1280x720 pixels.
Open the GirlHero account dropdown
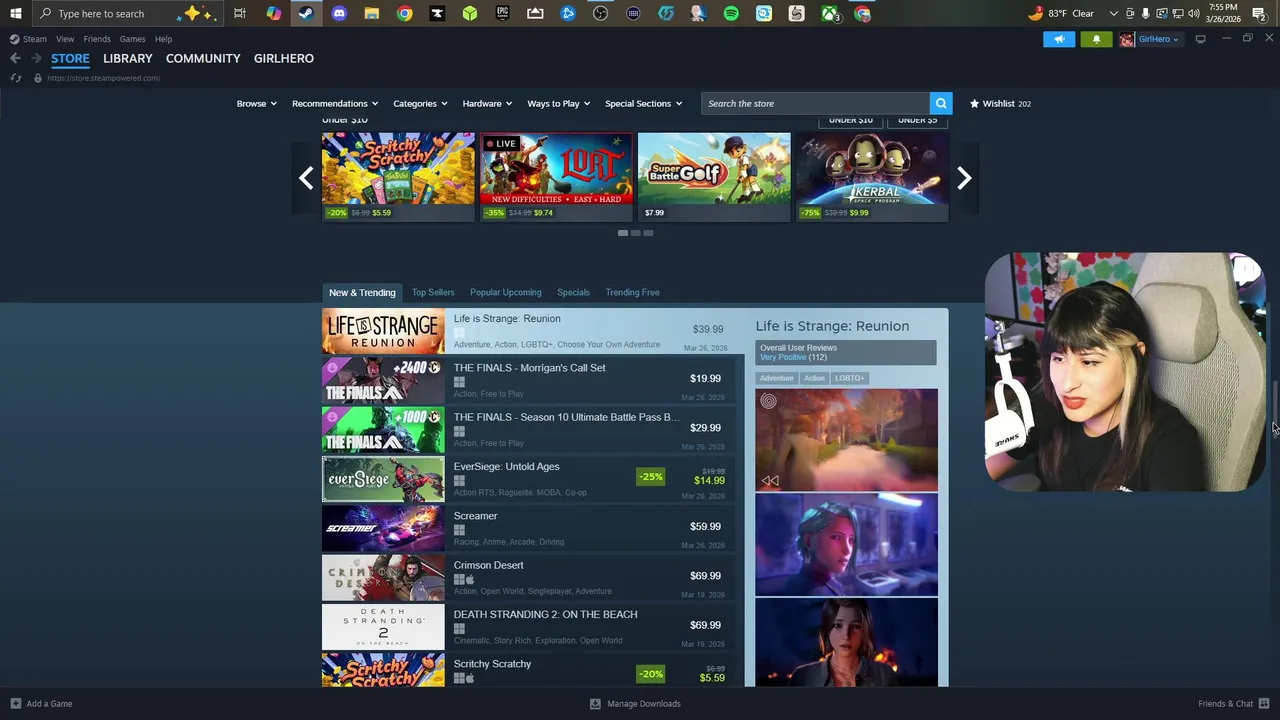pos(1158,39)
